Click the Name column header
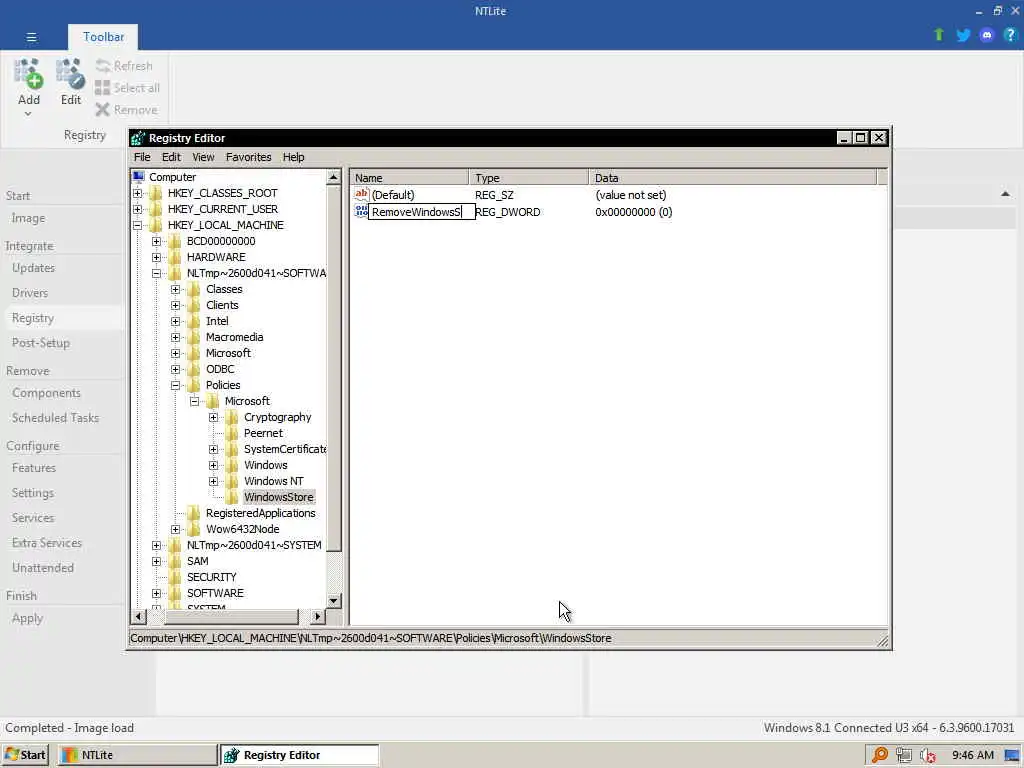Viewport: 1024px width, 768px height. 409,178
